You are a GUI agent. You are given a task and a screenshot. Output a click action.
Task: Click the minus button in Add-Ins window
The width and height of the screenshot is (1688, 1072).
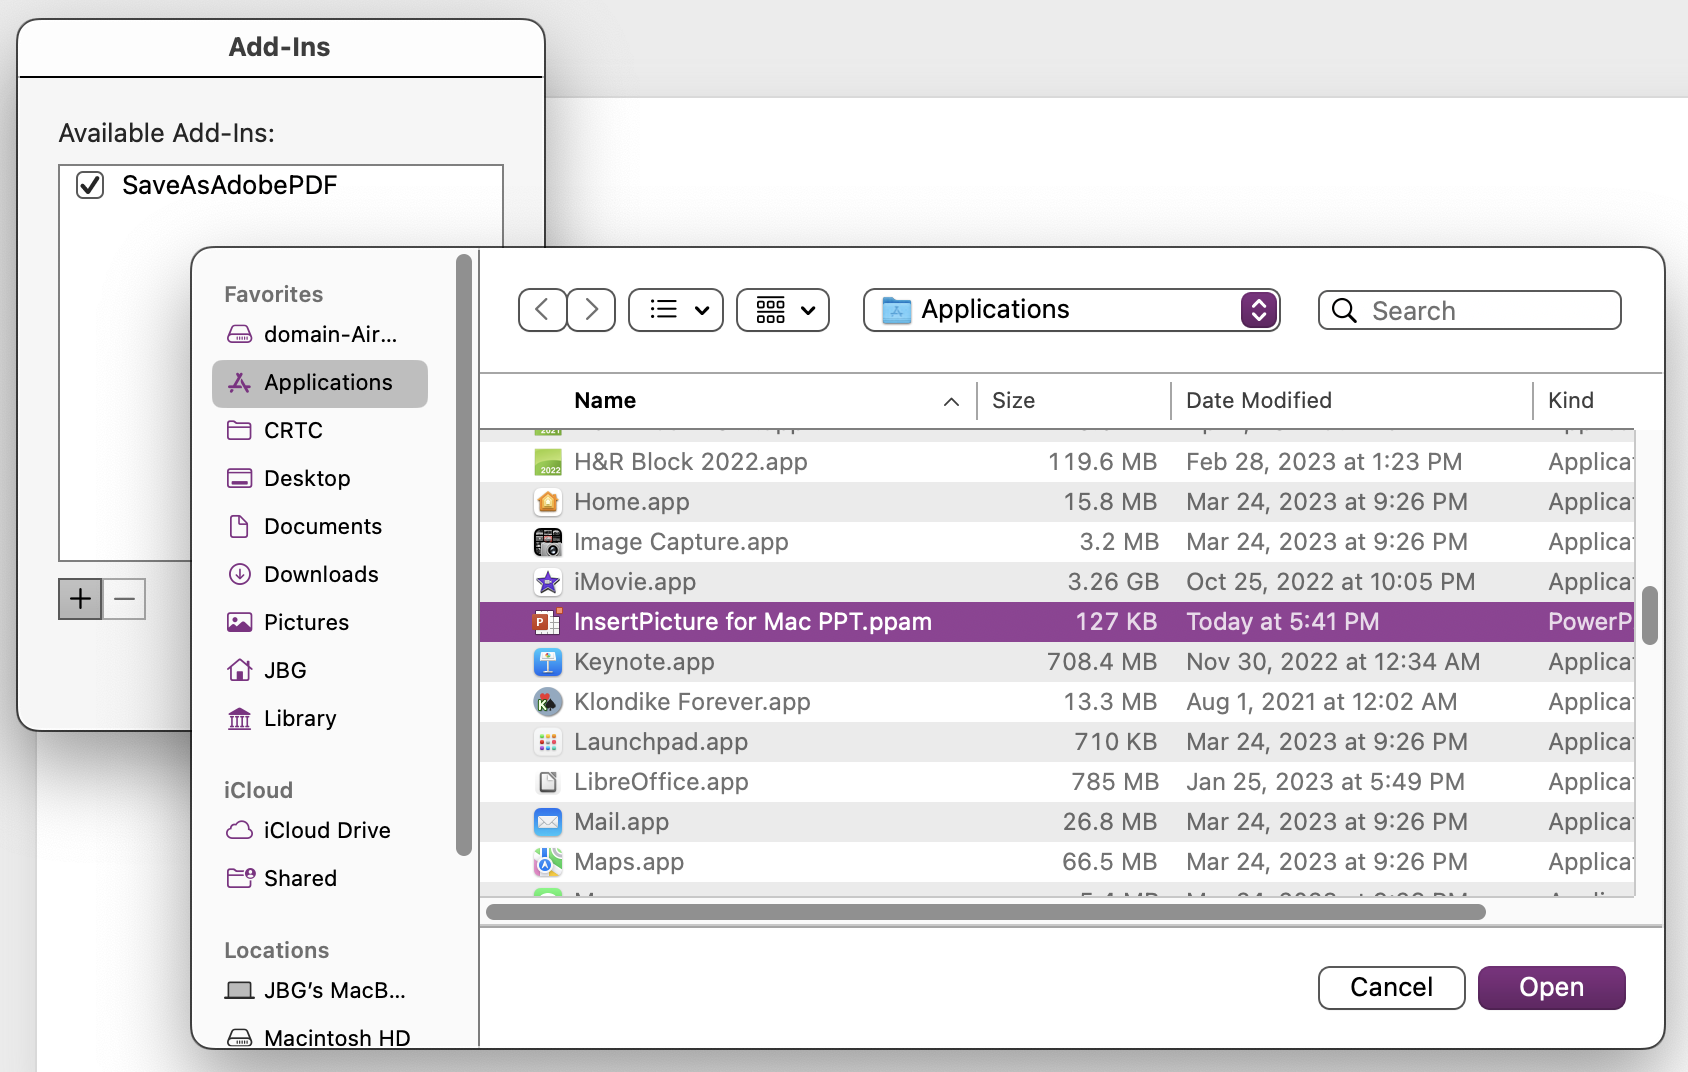pyautogui.click(x=124, y=599)
